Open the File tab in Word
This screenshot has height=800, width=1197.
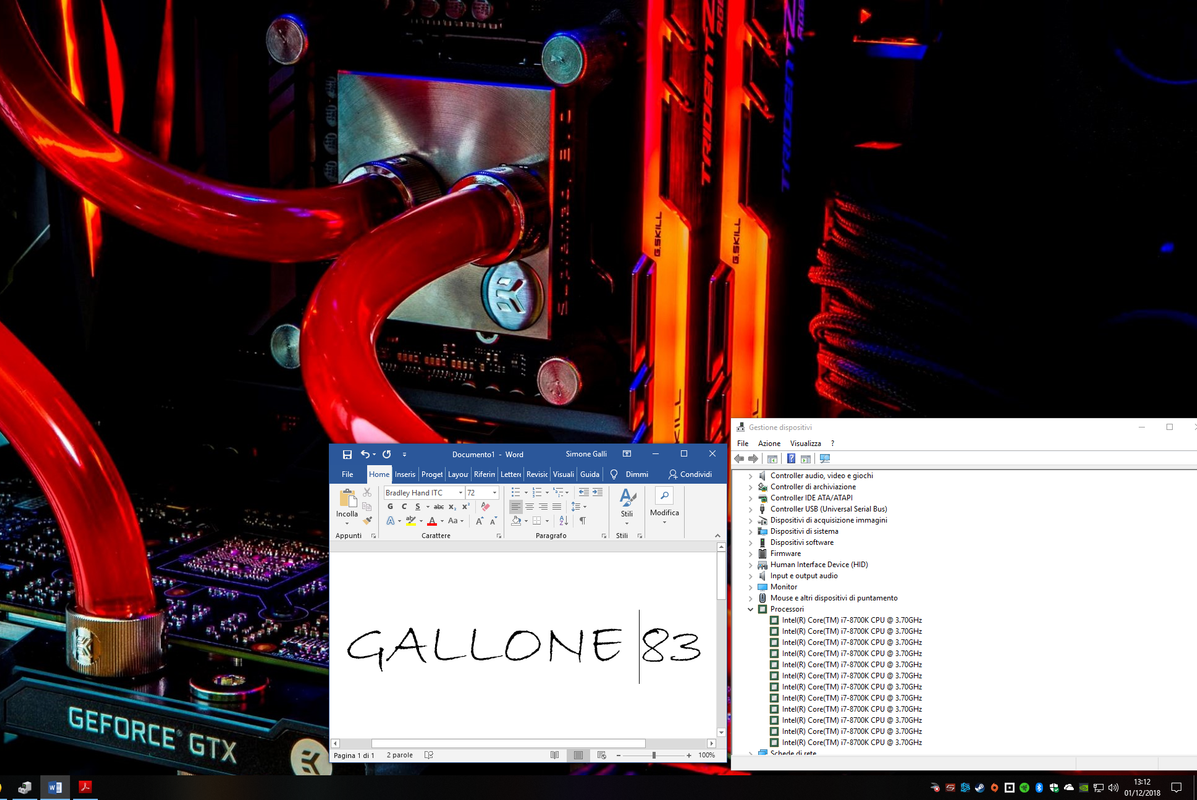[347, 474]
